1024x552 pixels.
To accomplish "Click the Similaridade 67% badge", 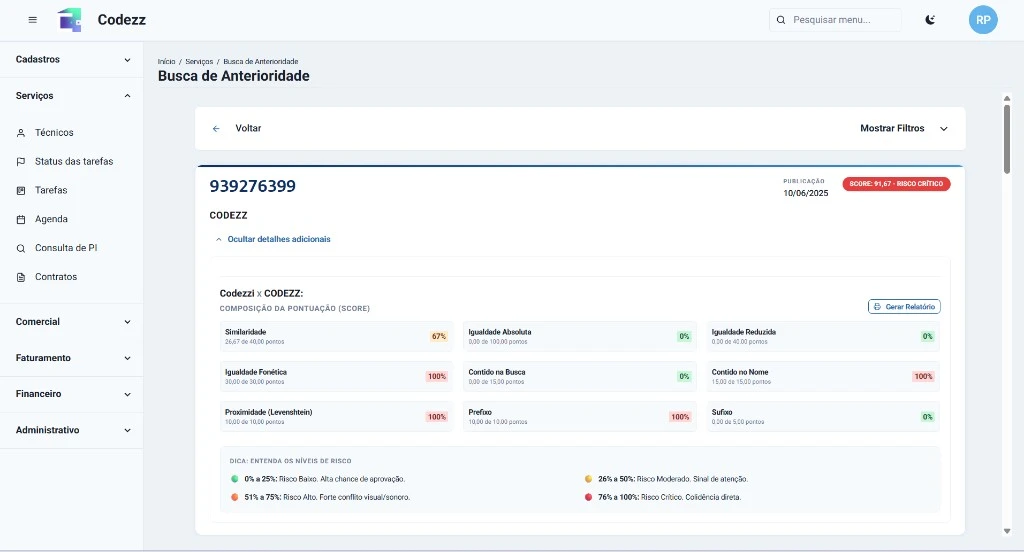I will pos(439,336).
